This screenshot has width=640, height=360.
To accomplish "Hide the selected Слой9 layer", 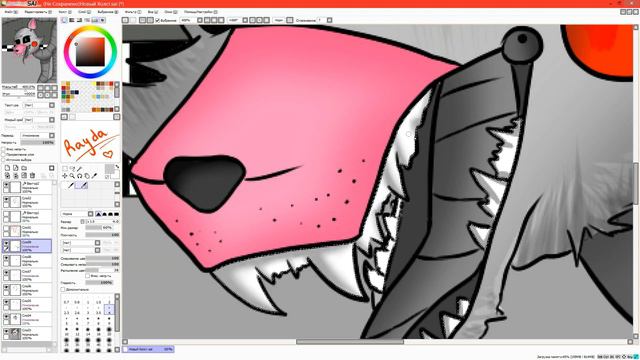I will 6,243.
